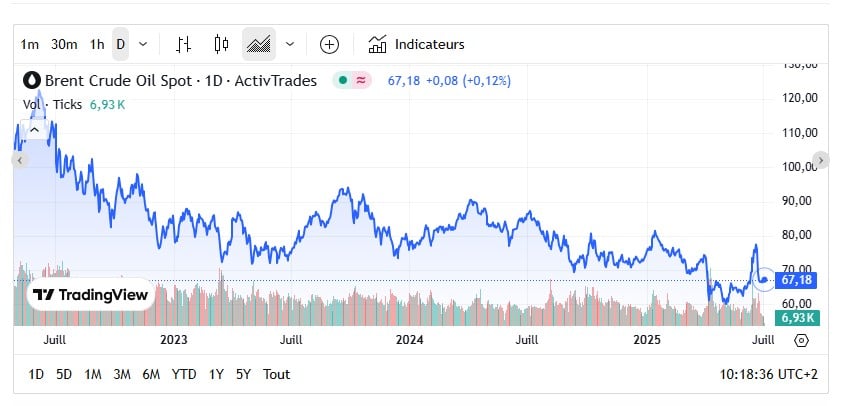
Task: Select the area chart style icon
Action: tap(259, 44)
